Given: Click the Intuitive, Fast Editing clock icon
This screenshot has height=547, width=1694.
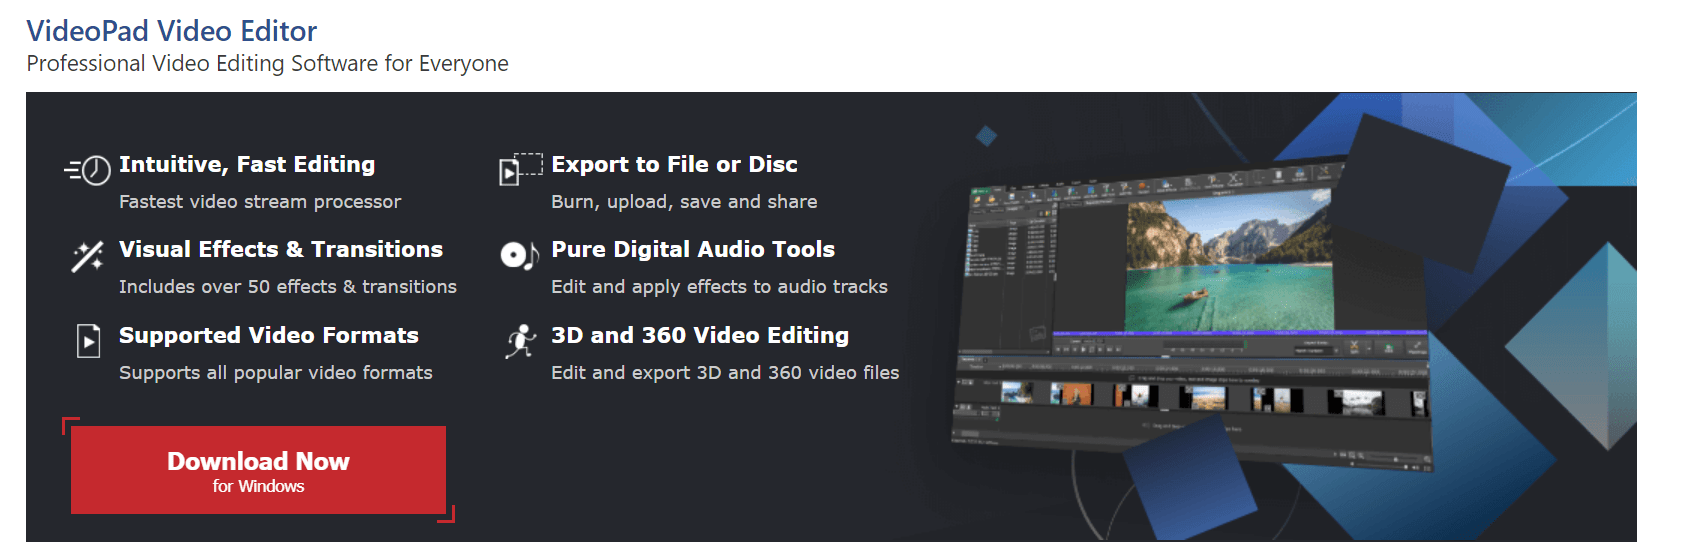Looking at the screenshot, I should tap(88, 170).
